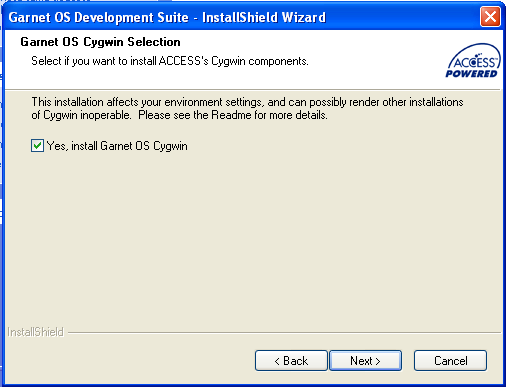The height and width of the screenshot is (387, 506).
Task: Click the white header banner area
Action: click(x=253, y=59)
